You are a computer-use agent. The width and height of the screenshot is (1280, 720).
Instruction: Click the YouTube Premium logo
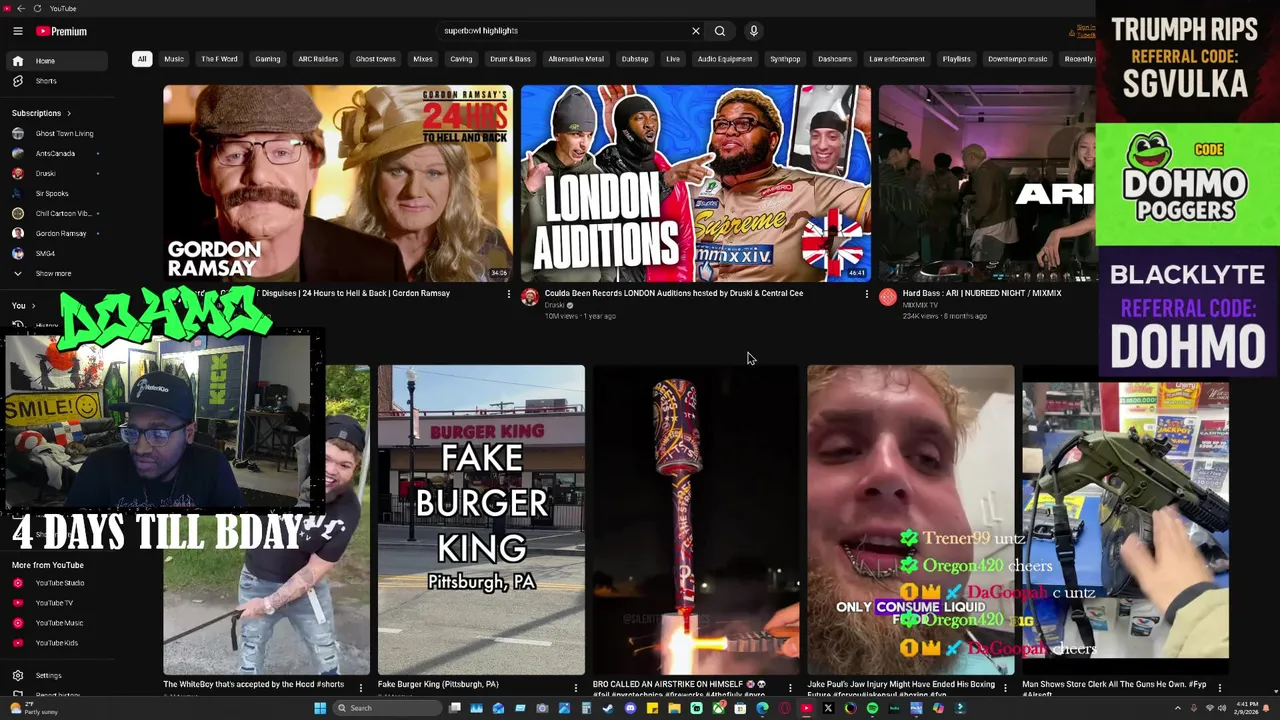tap(62, 31)
